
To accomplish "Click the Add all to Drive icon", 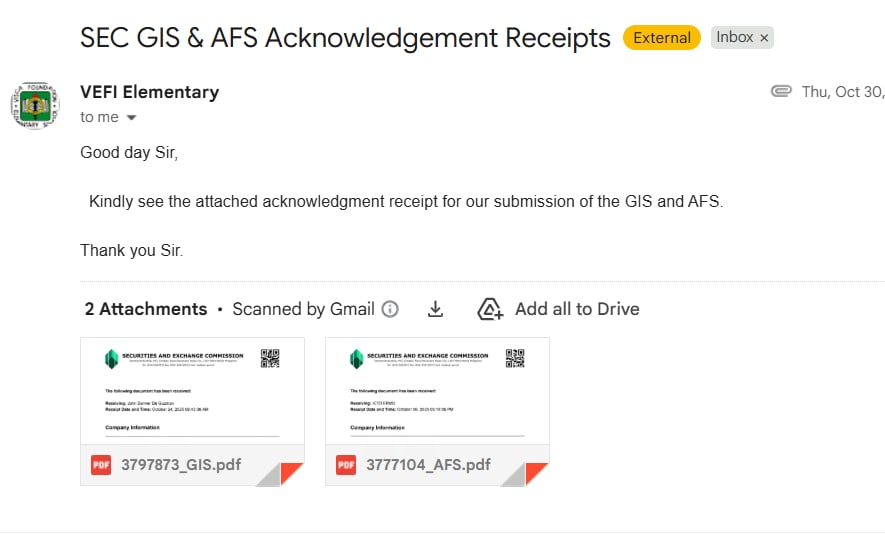I will coord(490,309).
